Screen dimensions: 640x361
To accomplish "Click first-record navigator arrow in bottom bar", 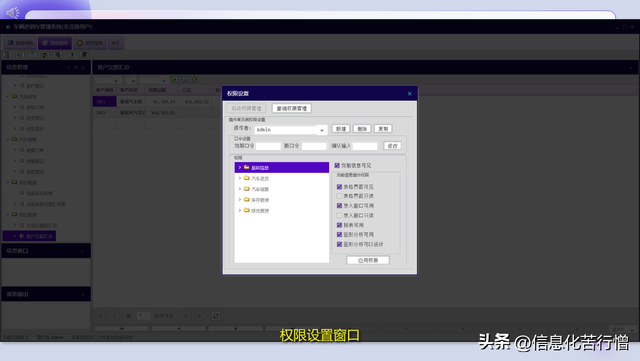I will click(122, 328).
